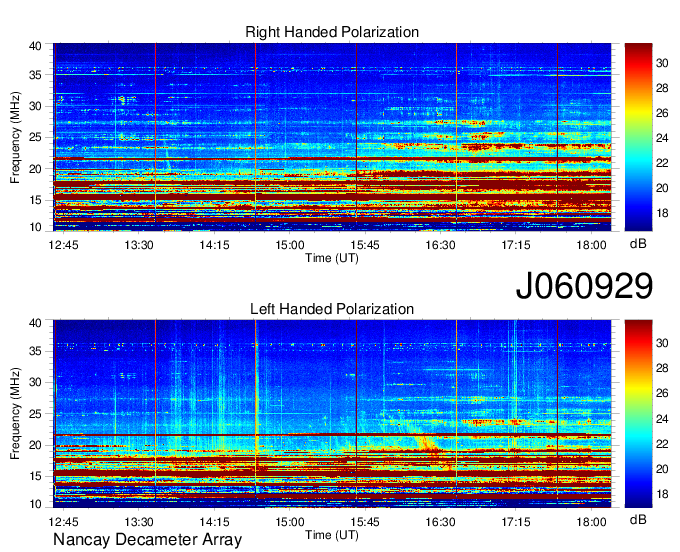Click the bottom plot 'Frequency (MHz)' axis label

[15, 414]
